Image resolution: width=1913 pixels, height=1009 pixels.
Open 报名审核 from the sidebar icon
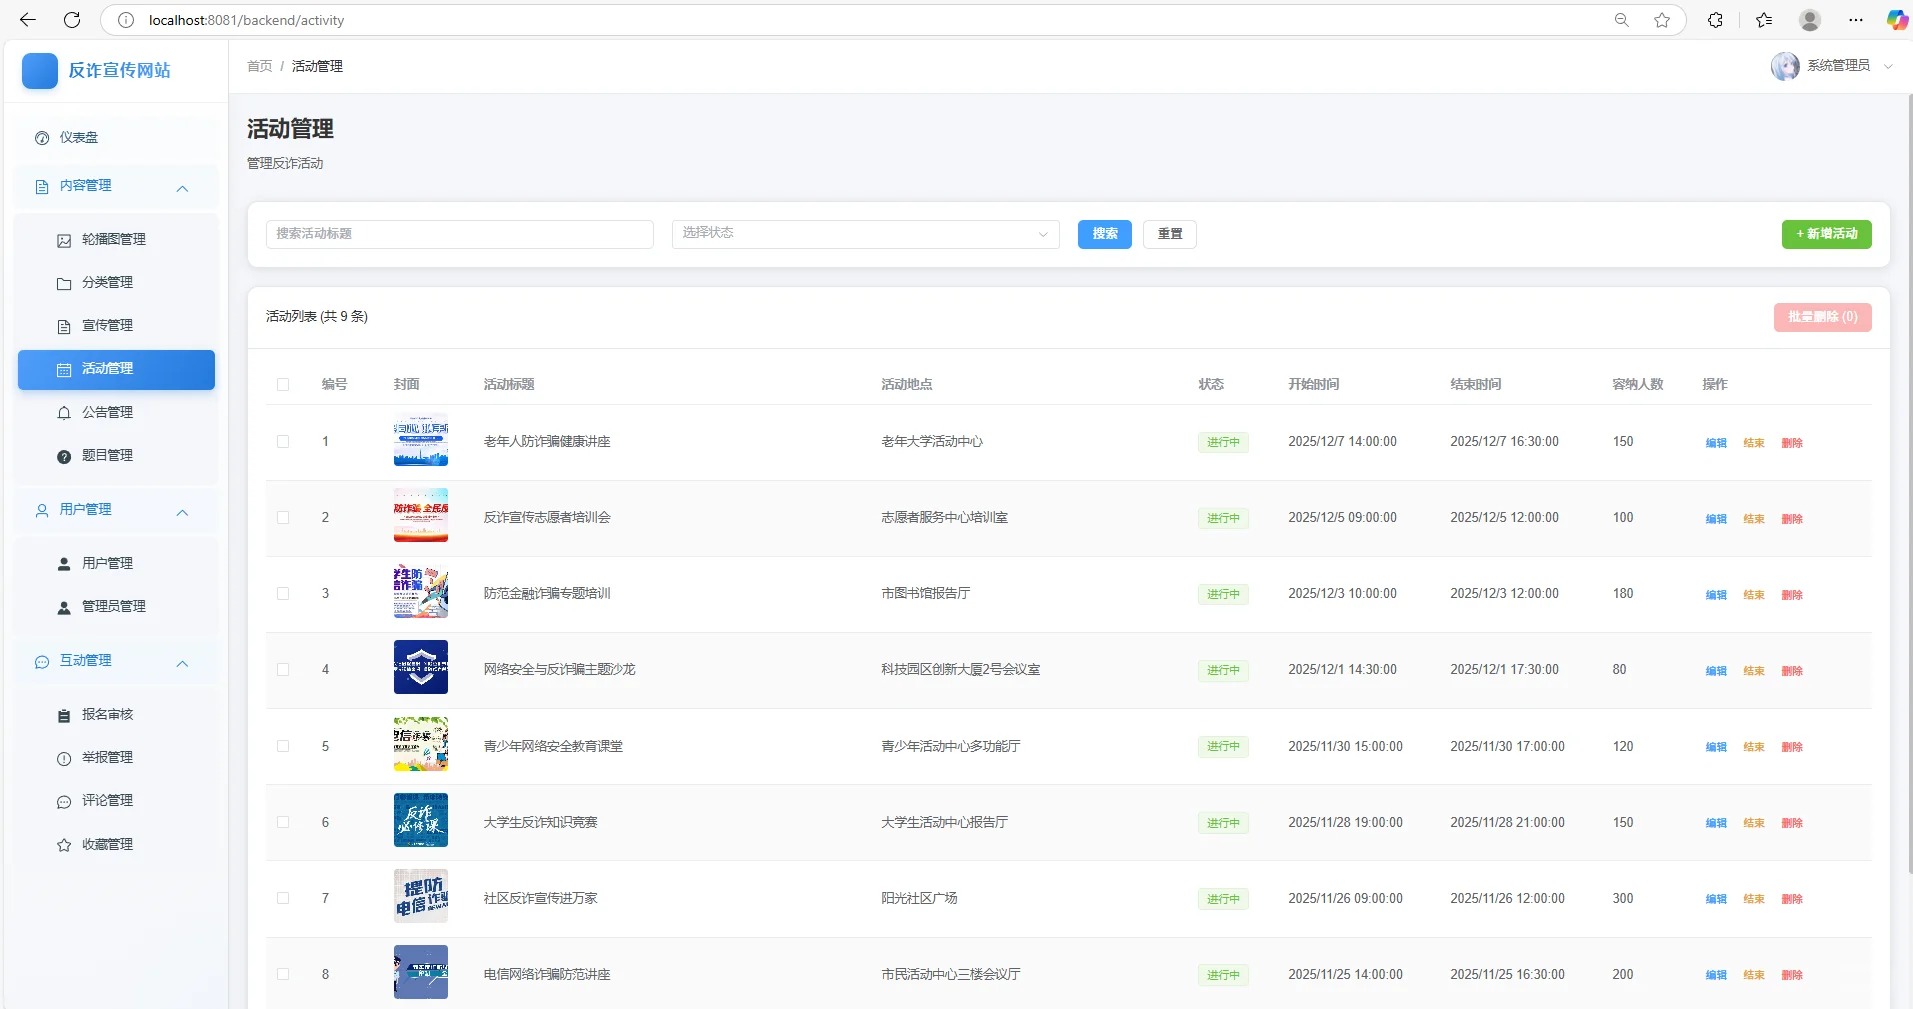click(x=64, y=714)
